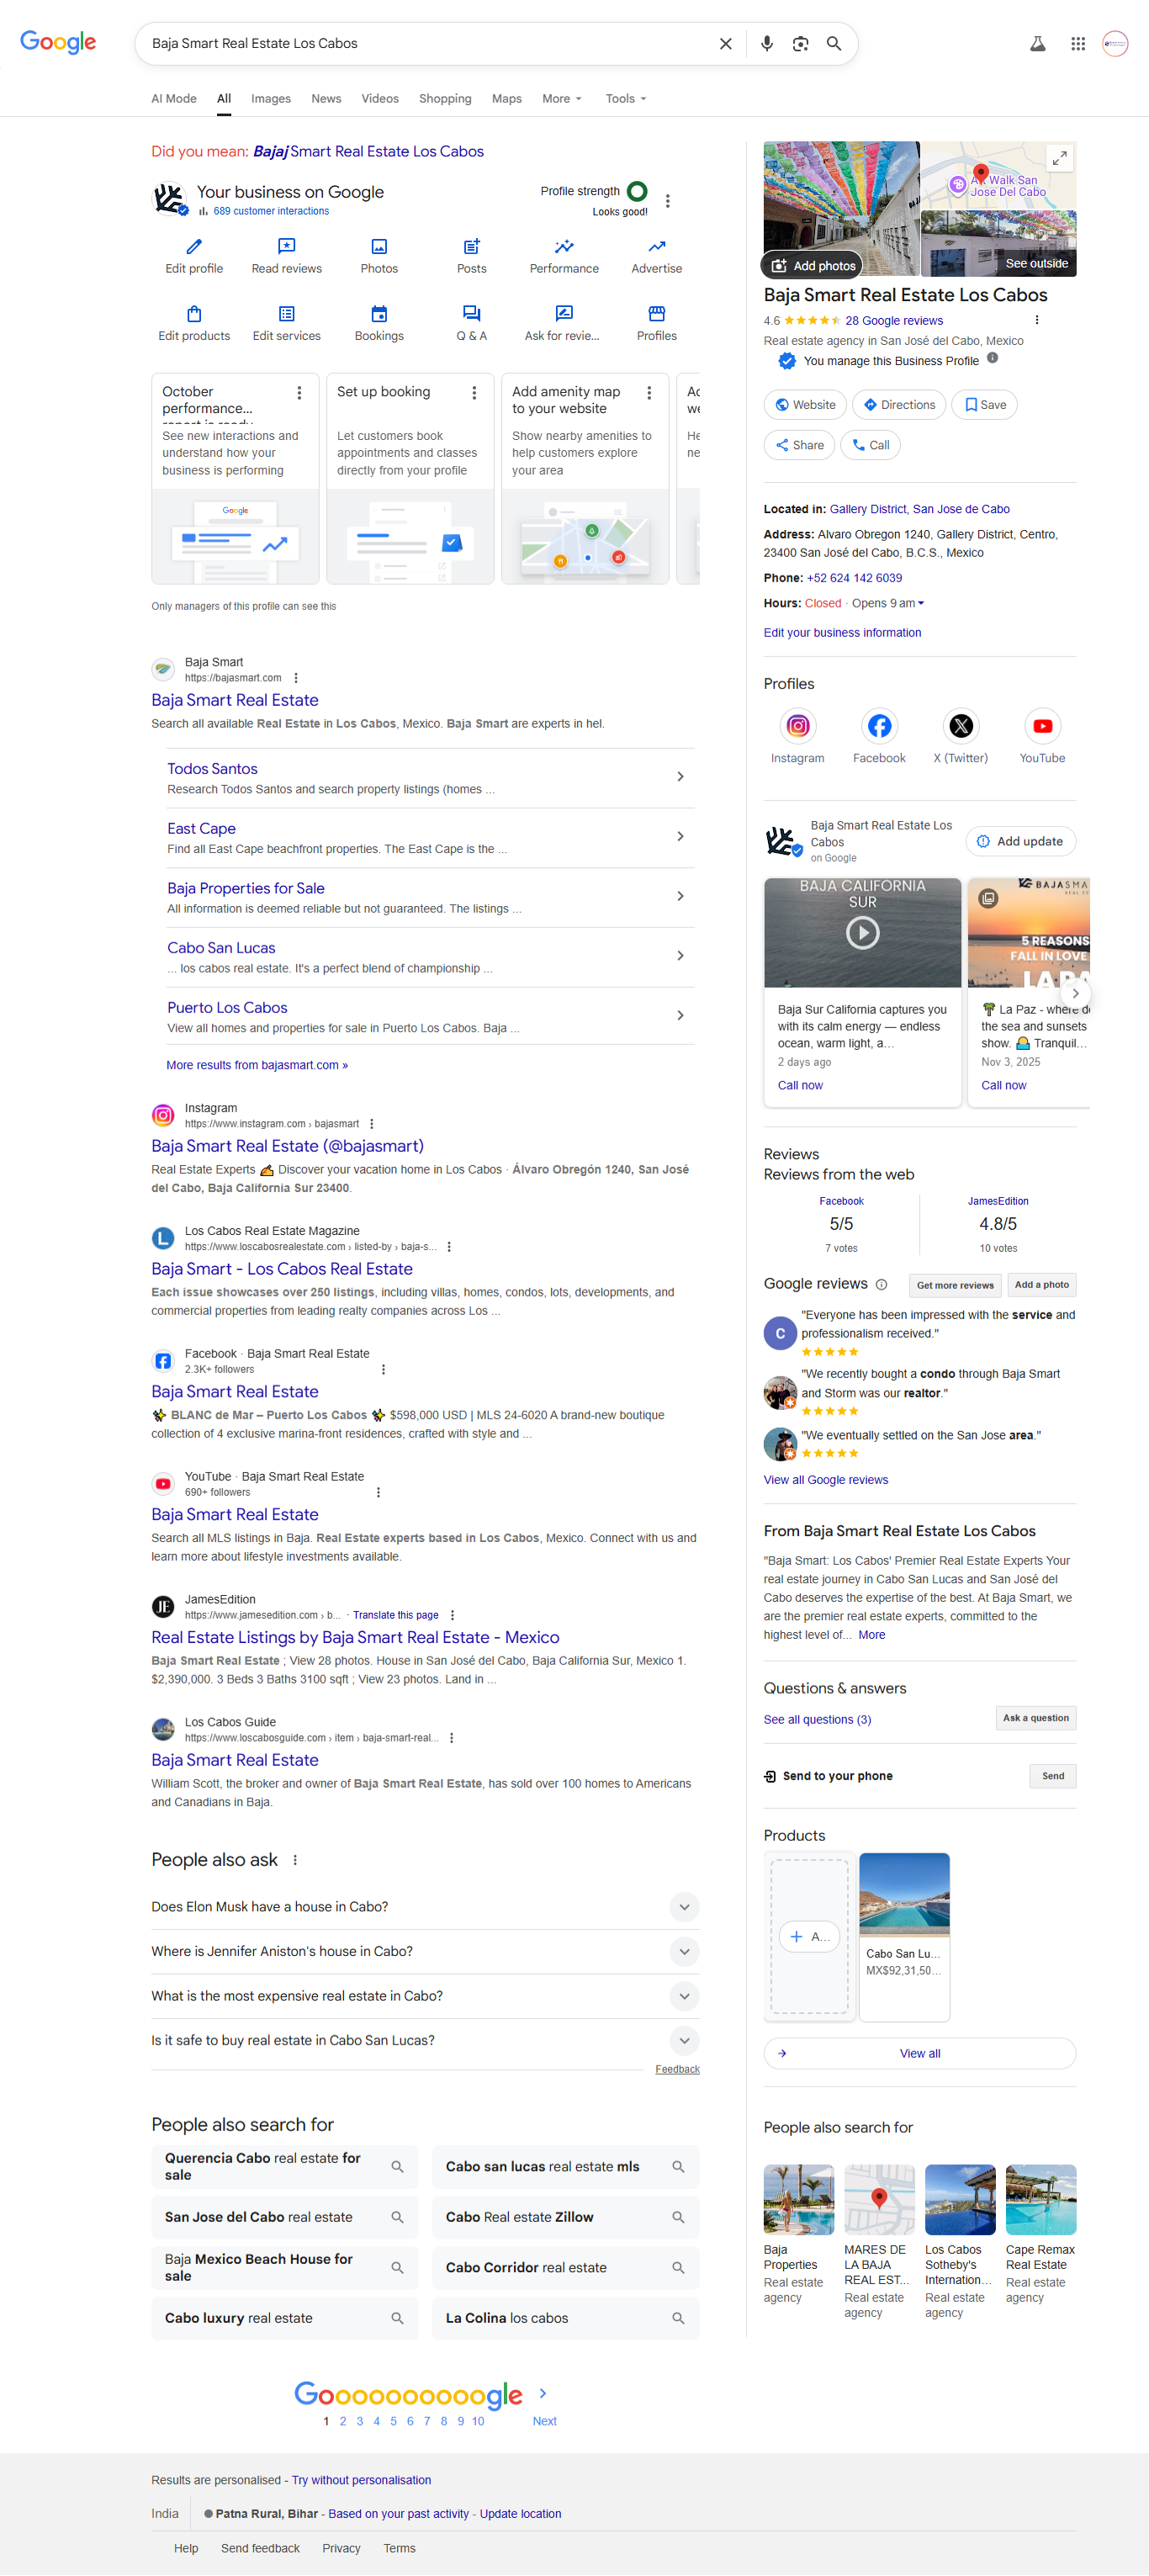Click the Cabo San Lucas product thumbnail
The height and width of the screenshot is (2576, 1149).
tap(904, 1895)
